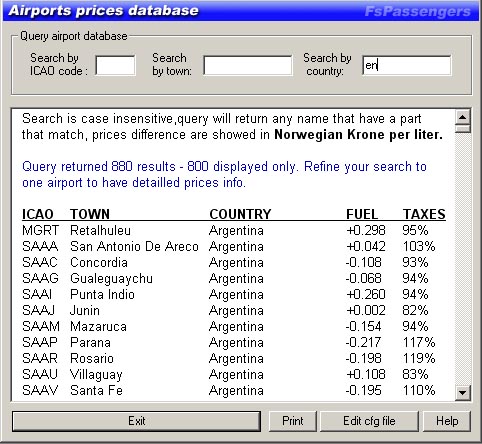This screenshot has height=444, width=482.
Task: Click town San Antonio De Areco
Action: (134, 247)
